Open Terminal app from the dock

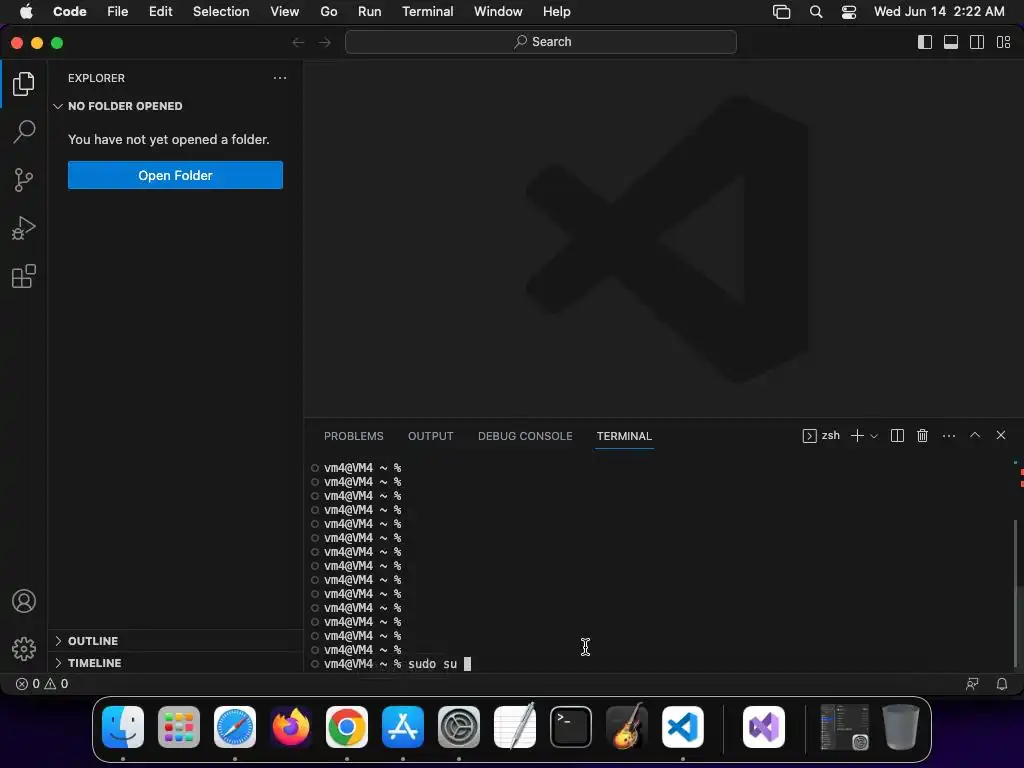click(x=571, y=727)
